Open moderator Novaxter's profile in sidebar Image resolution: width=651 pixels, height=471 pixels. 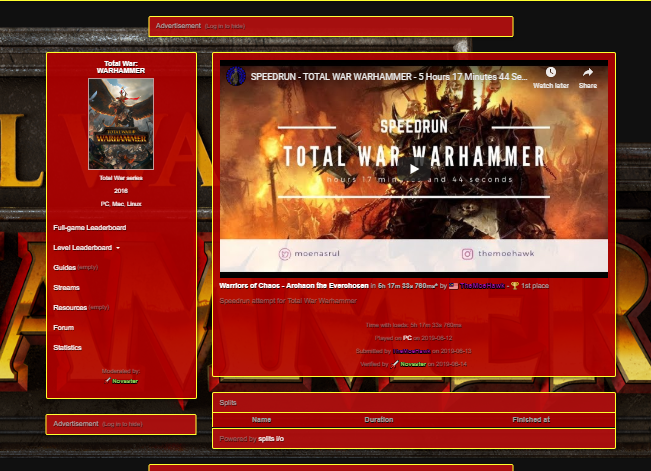point(125,381)
